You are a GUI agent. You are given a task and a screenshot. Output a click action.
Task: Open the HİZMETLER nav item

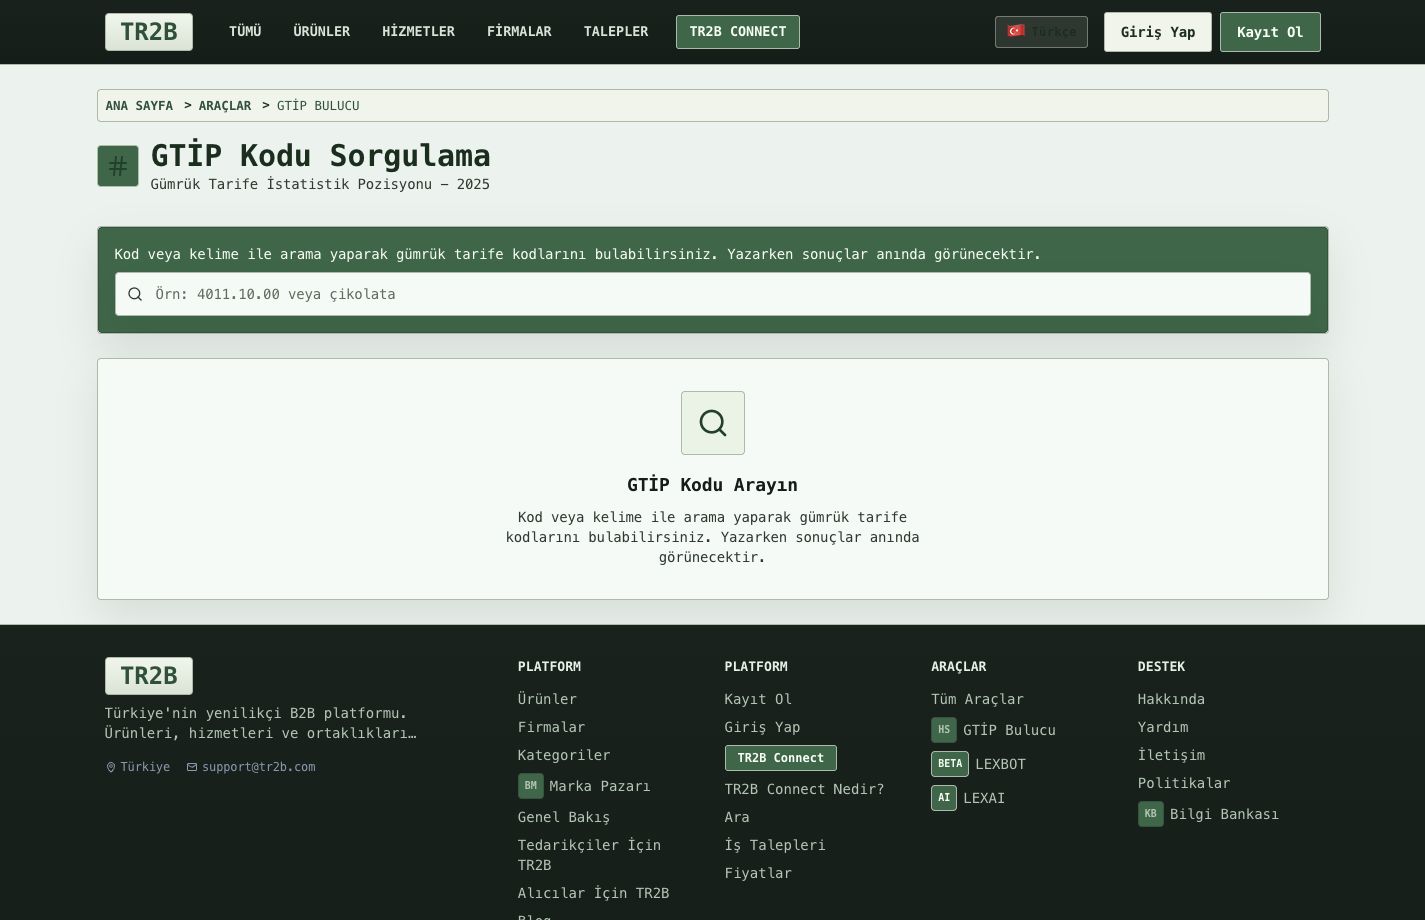pos(418,32)
